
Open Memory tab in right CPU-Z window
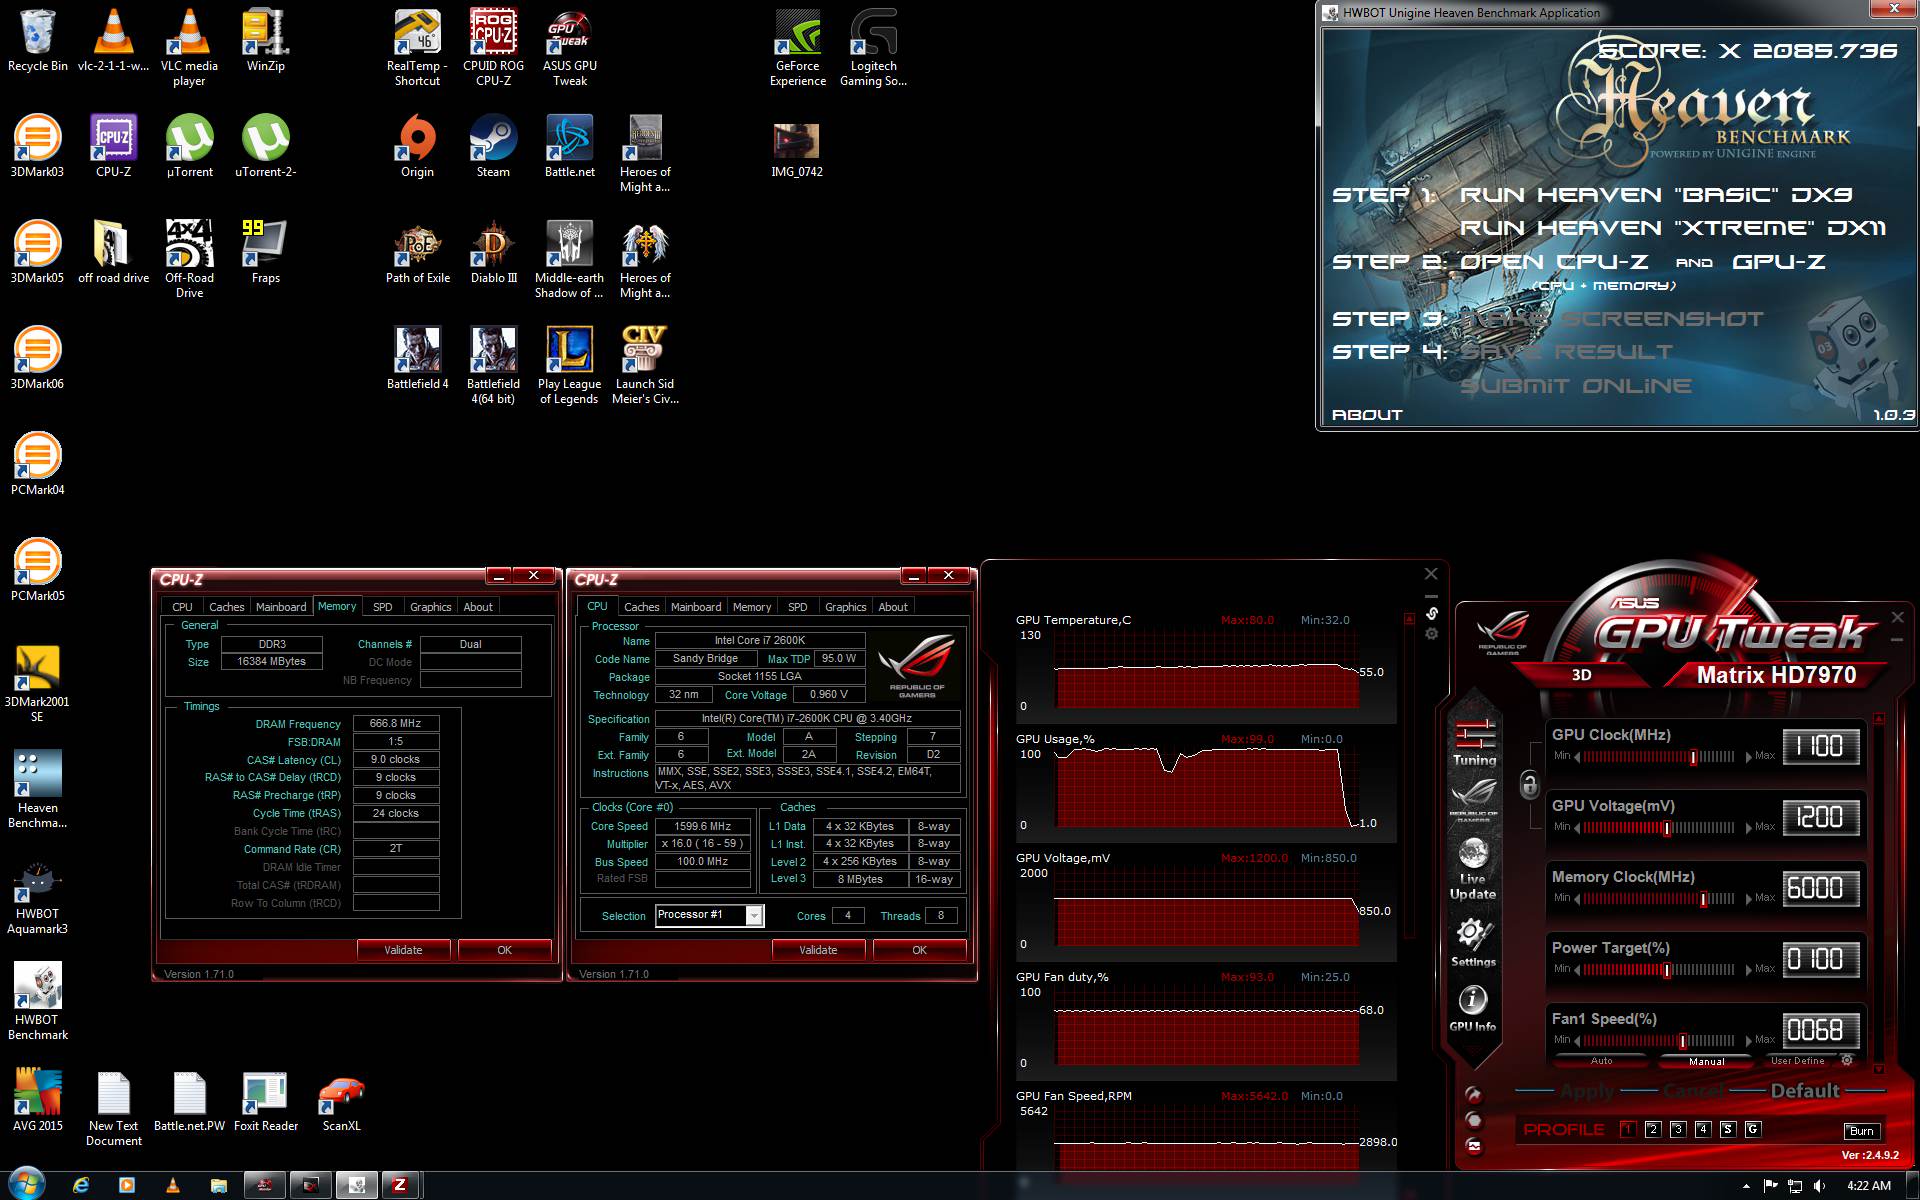tap(751, 607)
